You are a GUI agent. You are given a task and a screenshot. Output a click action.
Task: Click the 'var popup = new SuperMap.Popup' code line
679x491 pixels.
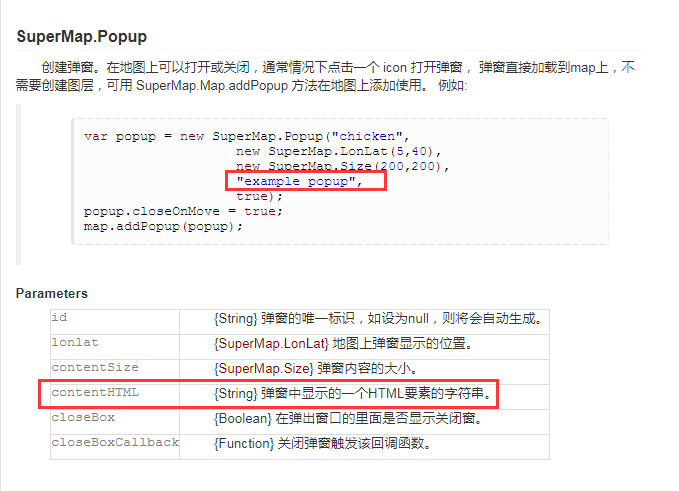(247, 136)
